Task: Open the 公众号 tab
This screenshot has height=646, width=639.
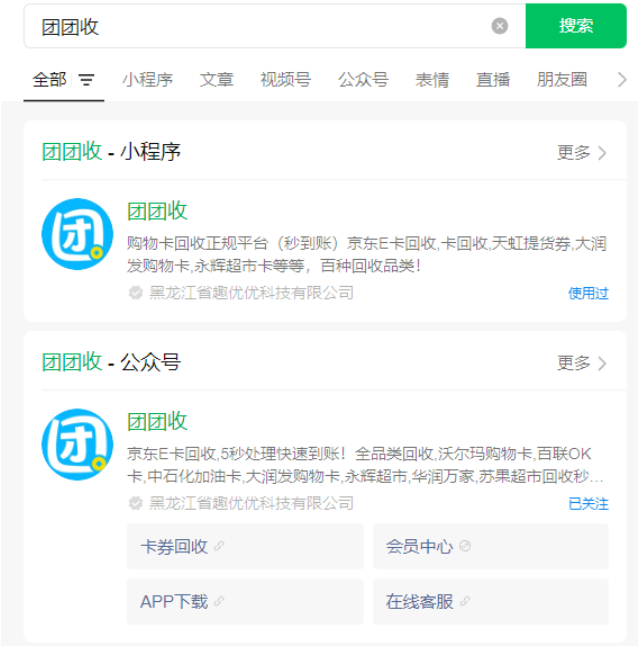Action: tap(363, 80)
